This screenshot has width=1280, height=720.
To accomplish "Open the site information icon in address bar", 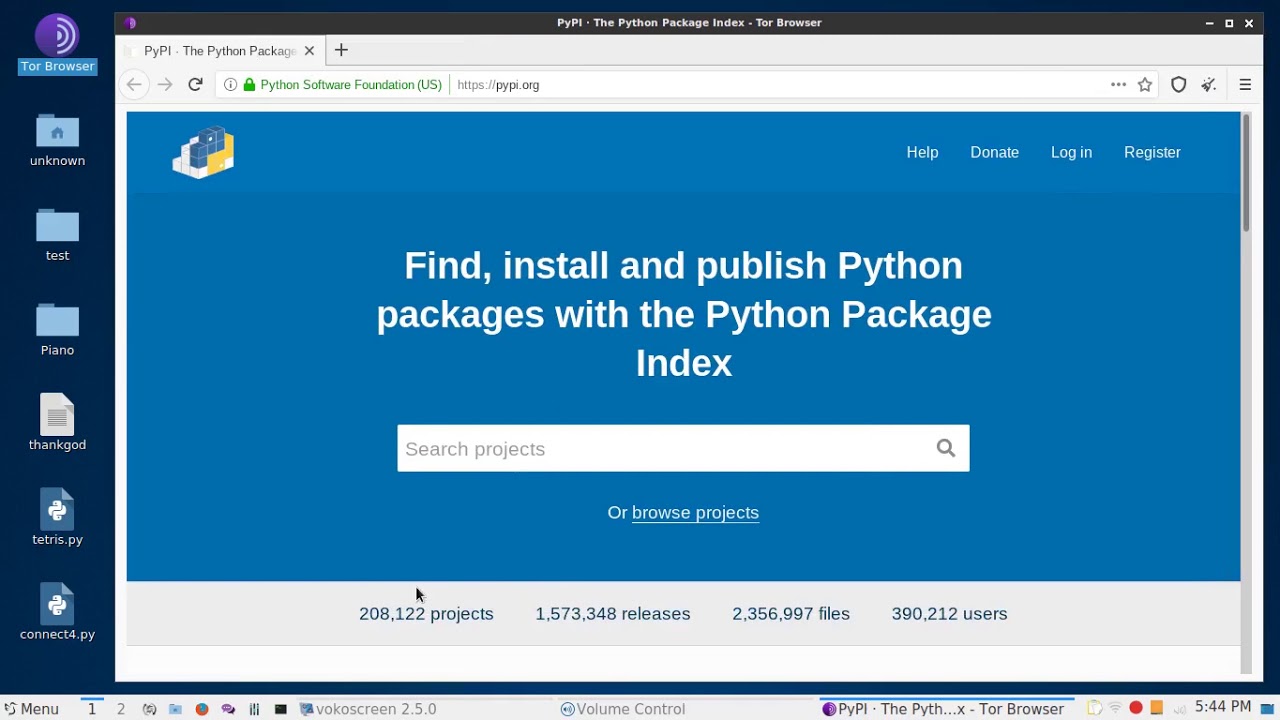I will 230,85.
